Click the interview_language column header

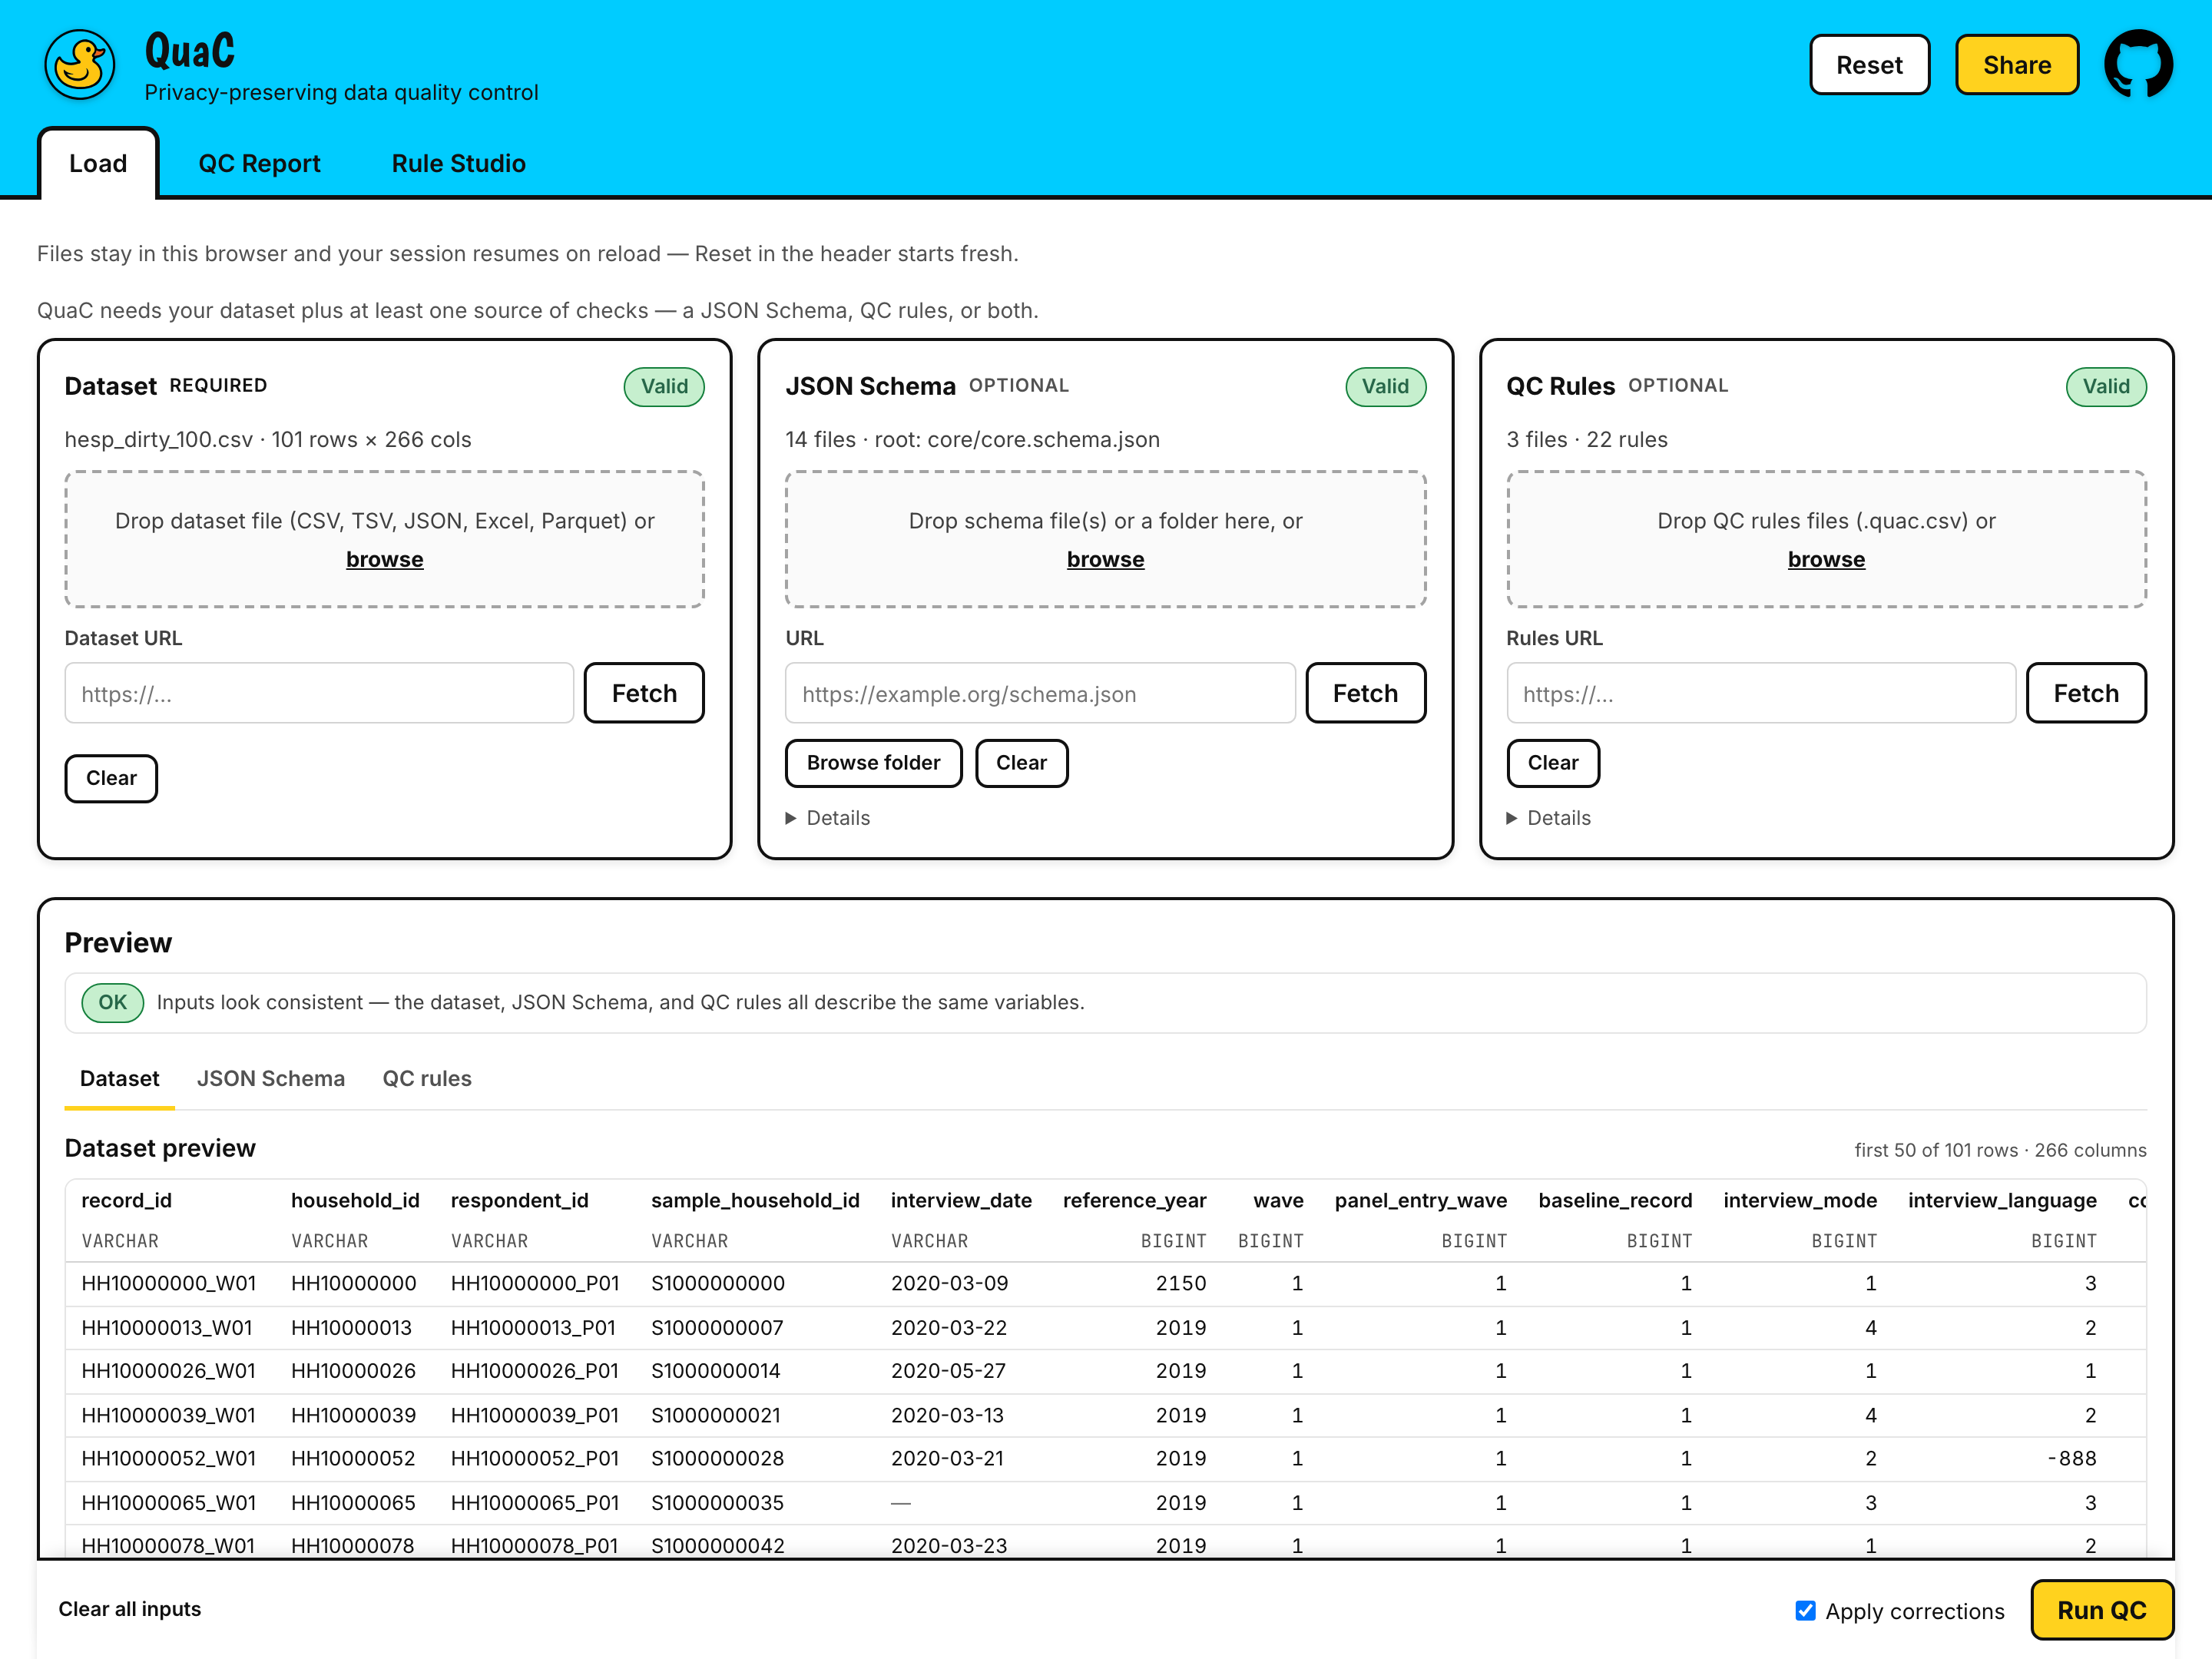point(2002,1201)
